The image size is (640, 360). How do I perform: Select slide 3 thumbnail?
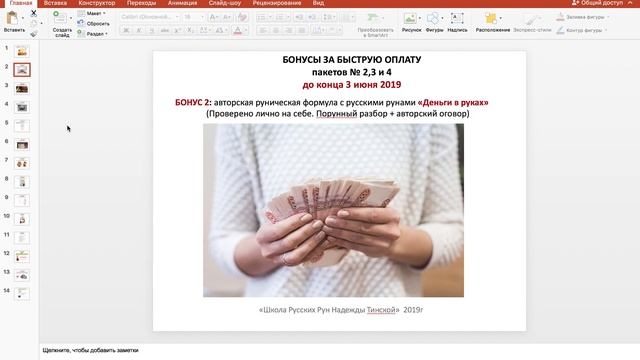(x=22, y=89)
